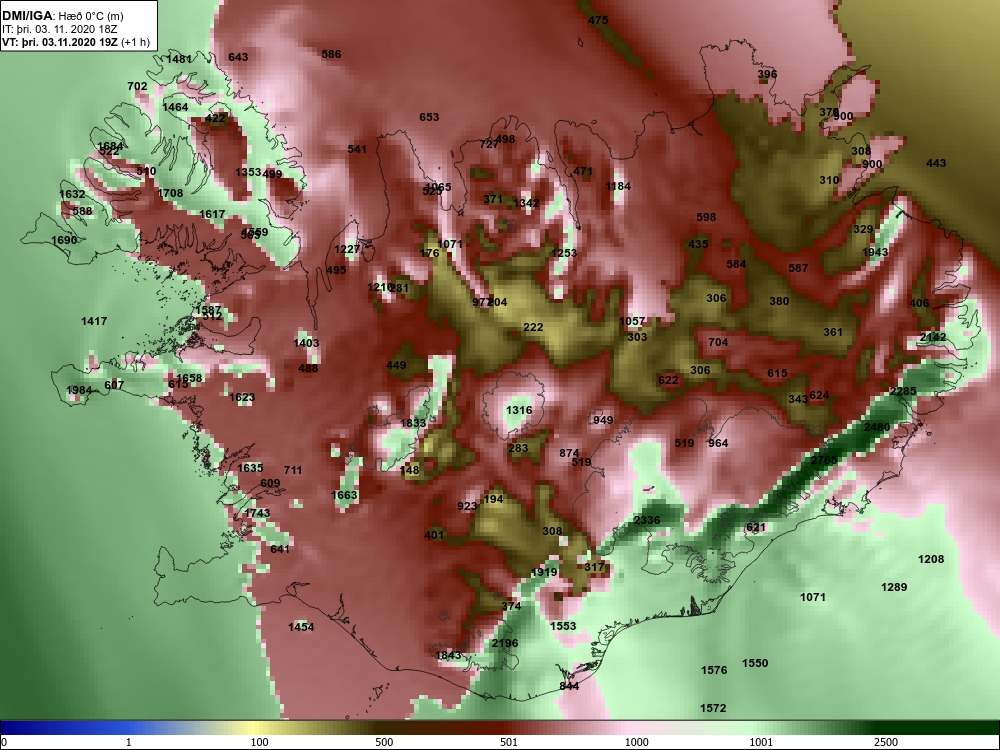
Task: Click the map value '2336'
Action: pos(647,520)
